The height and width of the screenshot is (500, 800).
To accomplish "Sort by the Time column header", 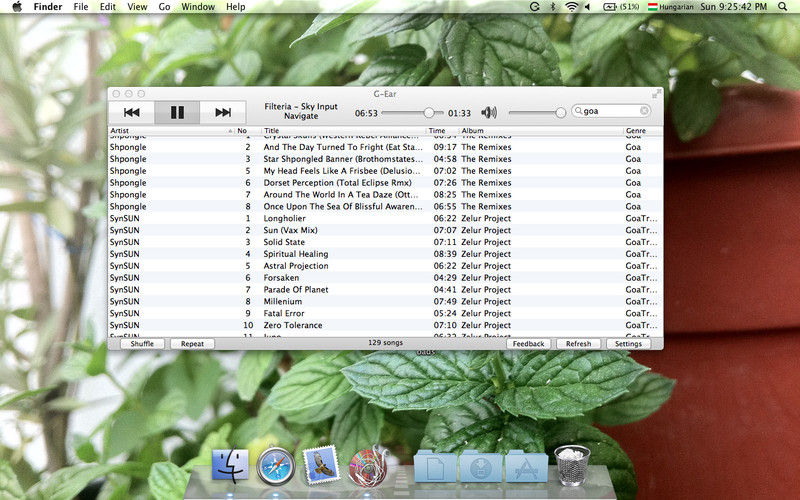I will tap(442, 131).
